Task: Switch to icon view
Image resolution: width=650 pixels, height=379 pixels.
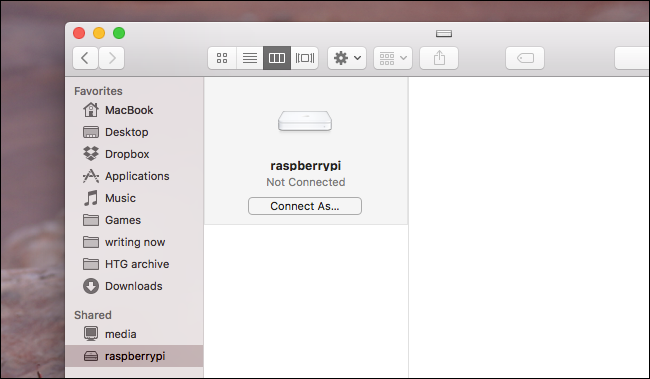Action: 222,58
